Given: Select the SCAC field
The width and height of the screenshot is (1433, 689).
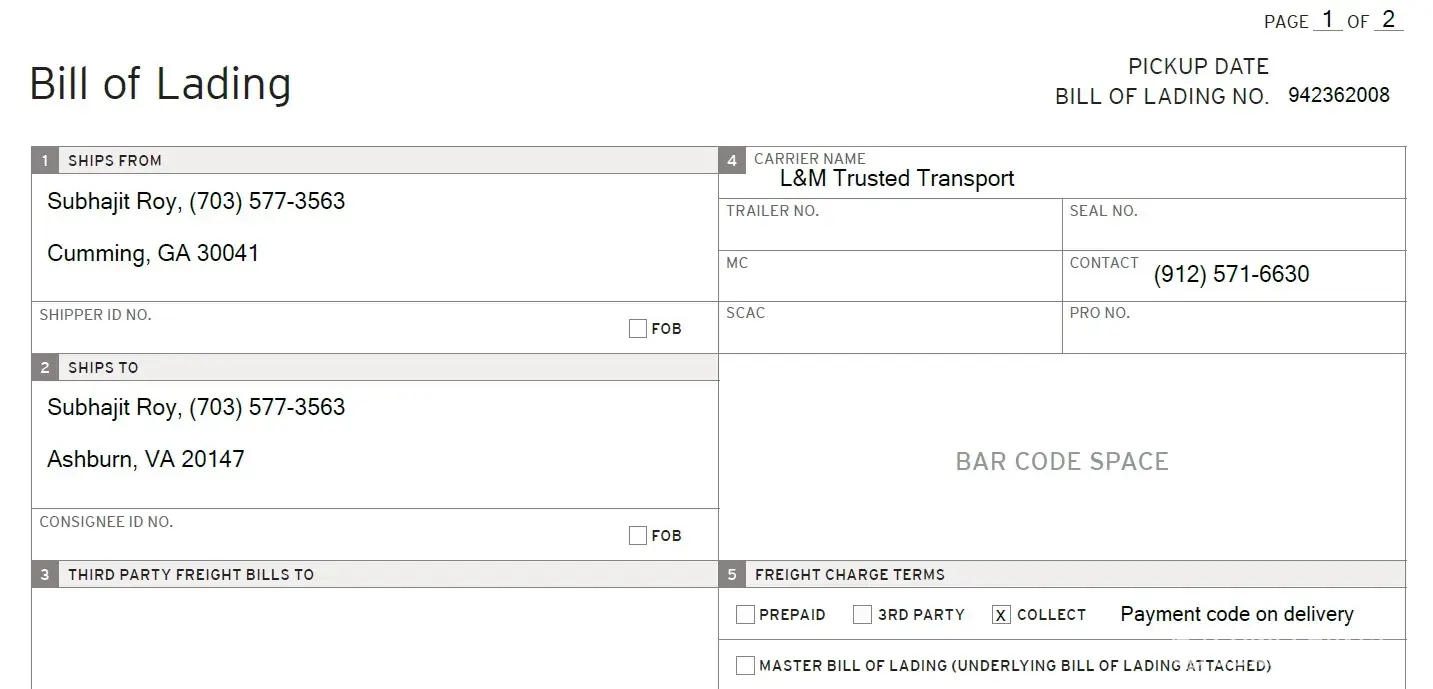Looking at the screenshot, I should click(890, 334).
